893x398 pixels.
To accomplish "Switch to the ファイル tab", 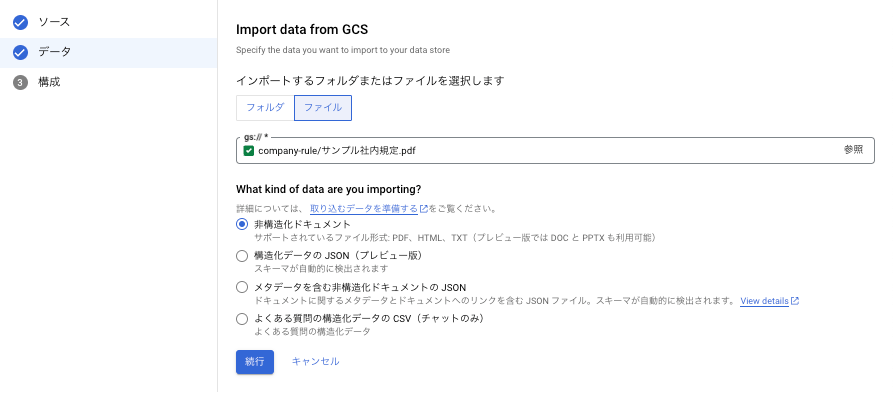I will coord(323,108).
